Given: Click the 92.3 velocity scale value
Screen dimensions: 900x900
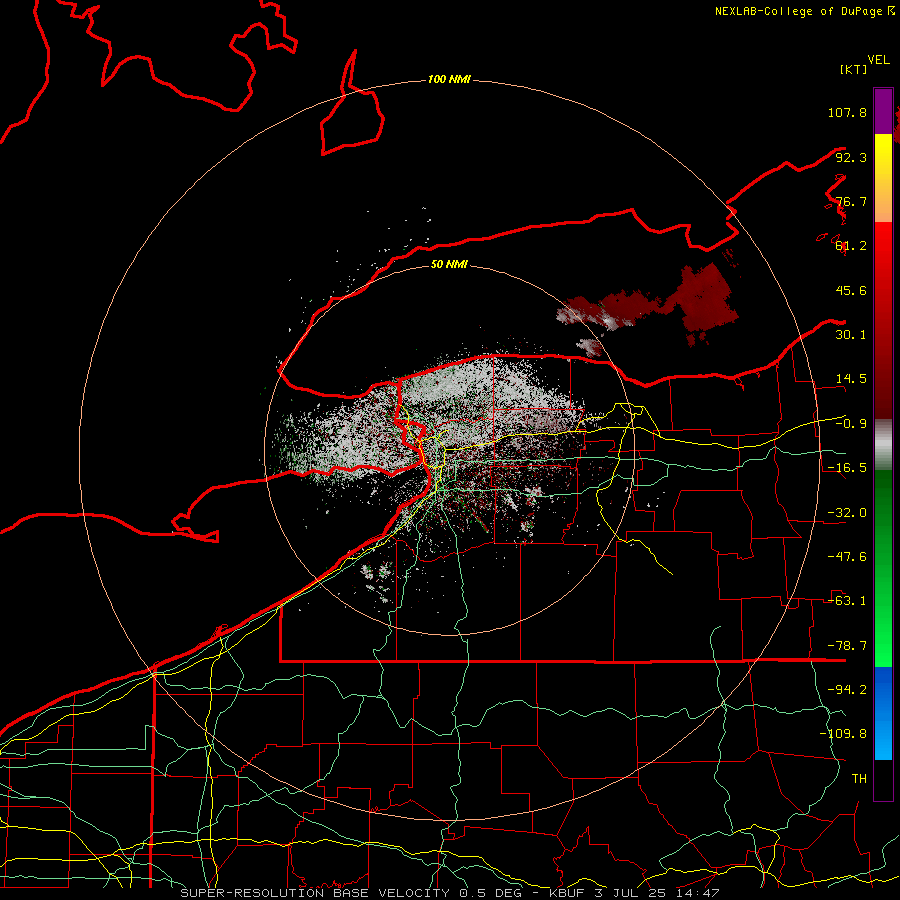Looking at the screenshot, I should (851, 157).
